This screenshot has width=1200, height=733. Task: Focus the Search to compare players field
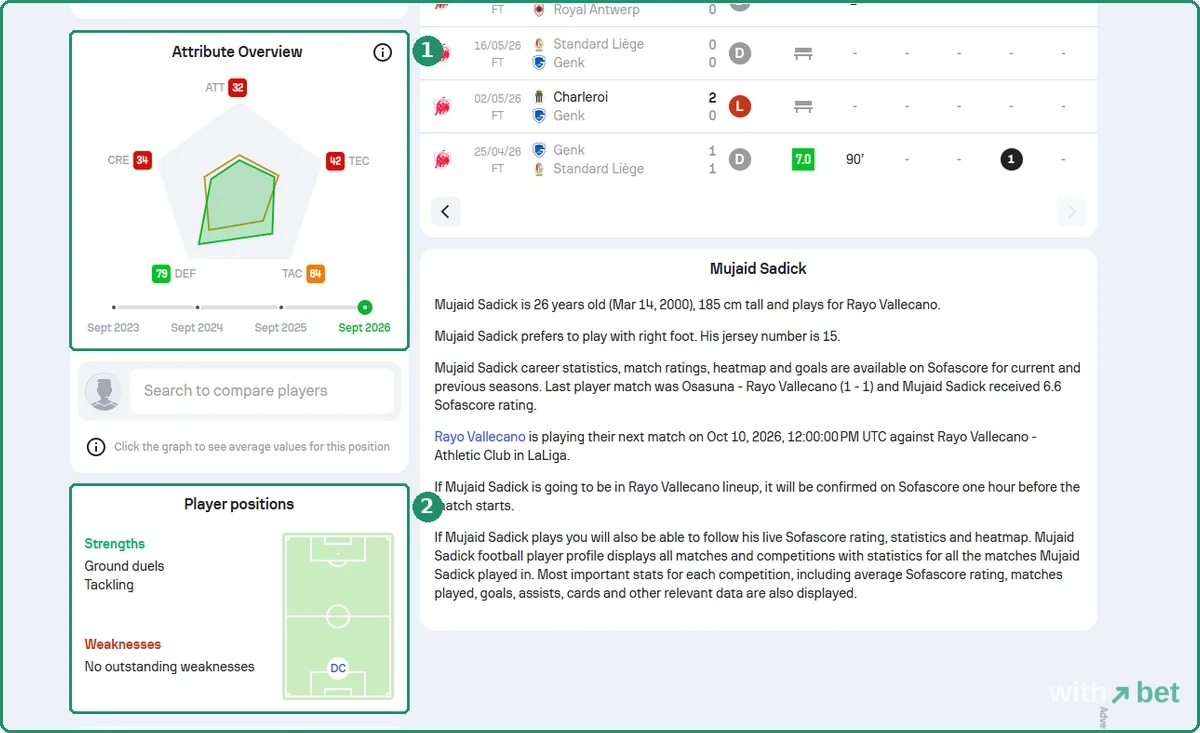261,391
